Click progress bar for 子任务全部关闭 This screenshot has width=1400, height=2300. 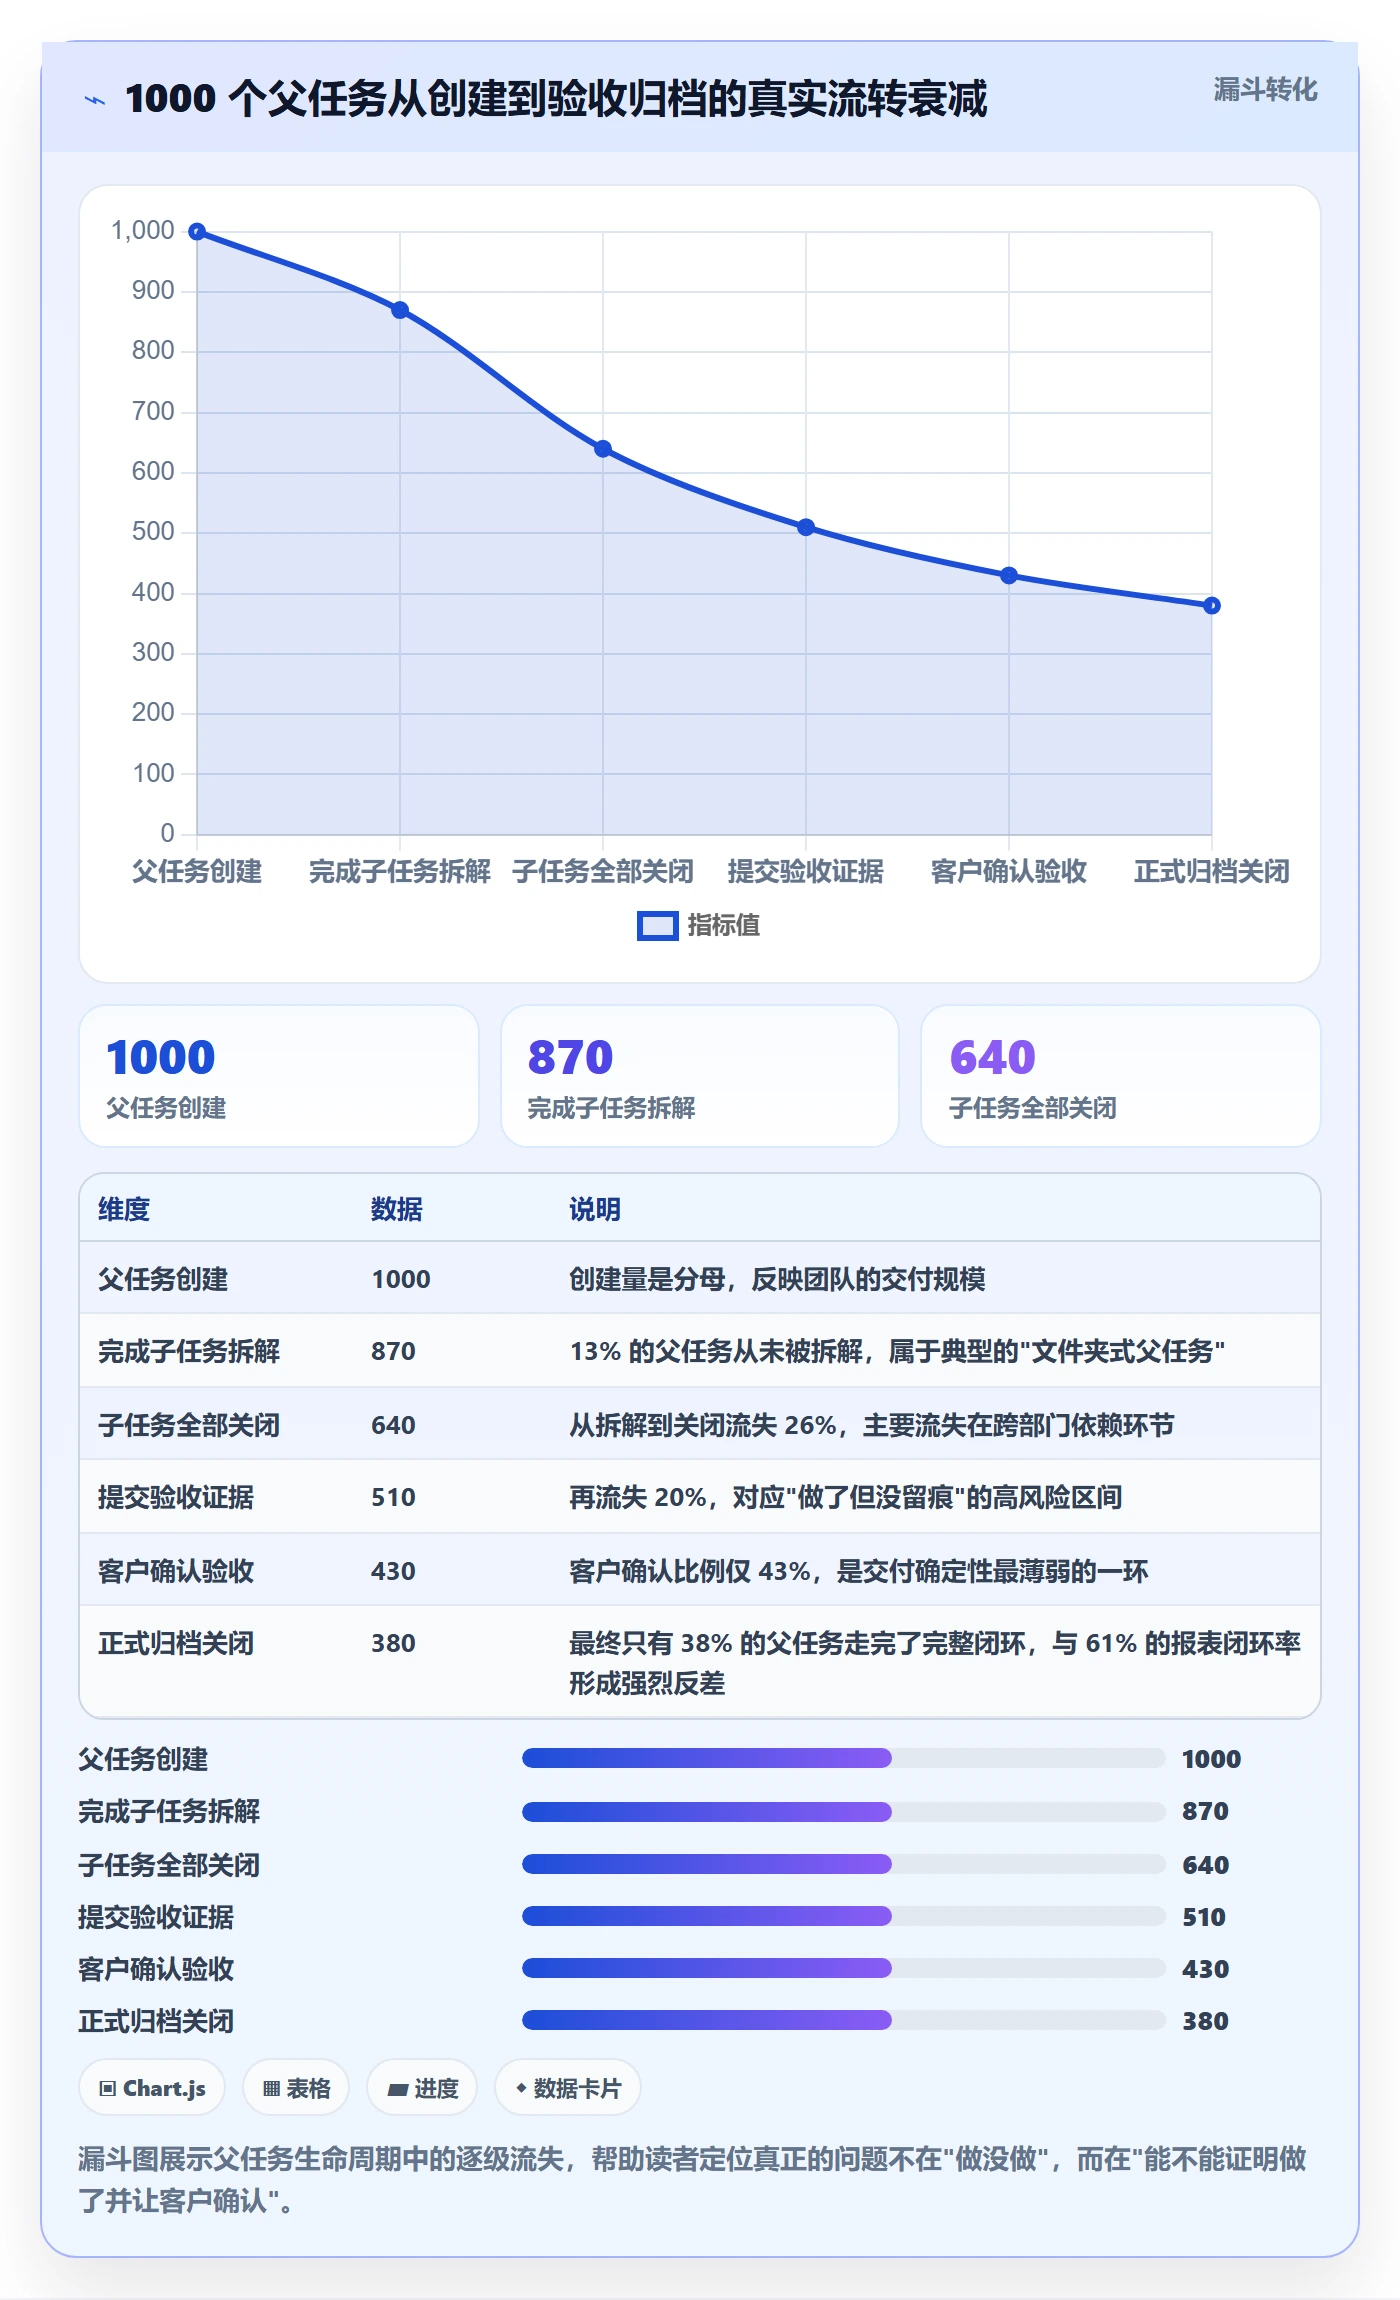pyautogui.click(x=843, y=1864)
